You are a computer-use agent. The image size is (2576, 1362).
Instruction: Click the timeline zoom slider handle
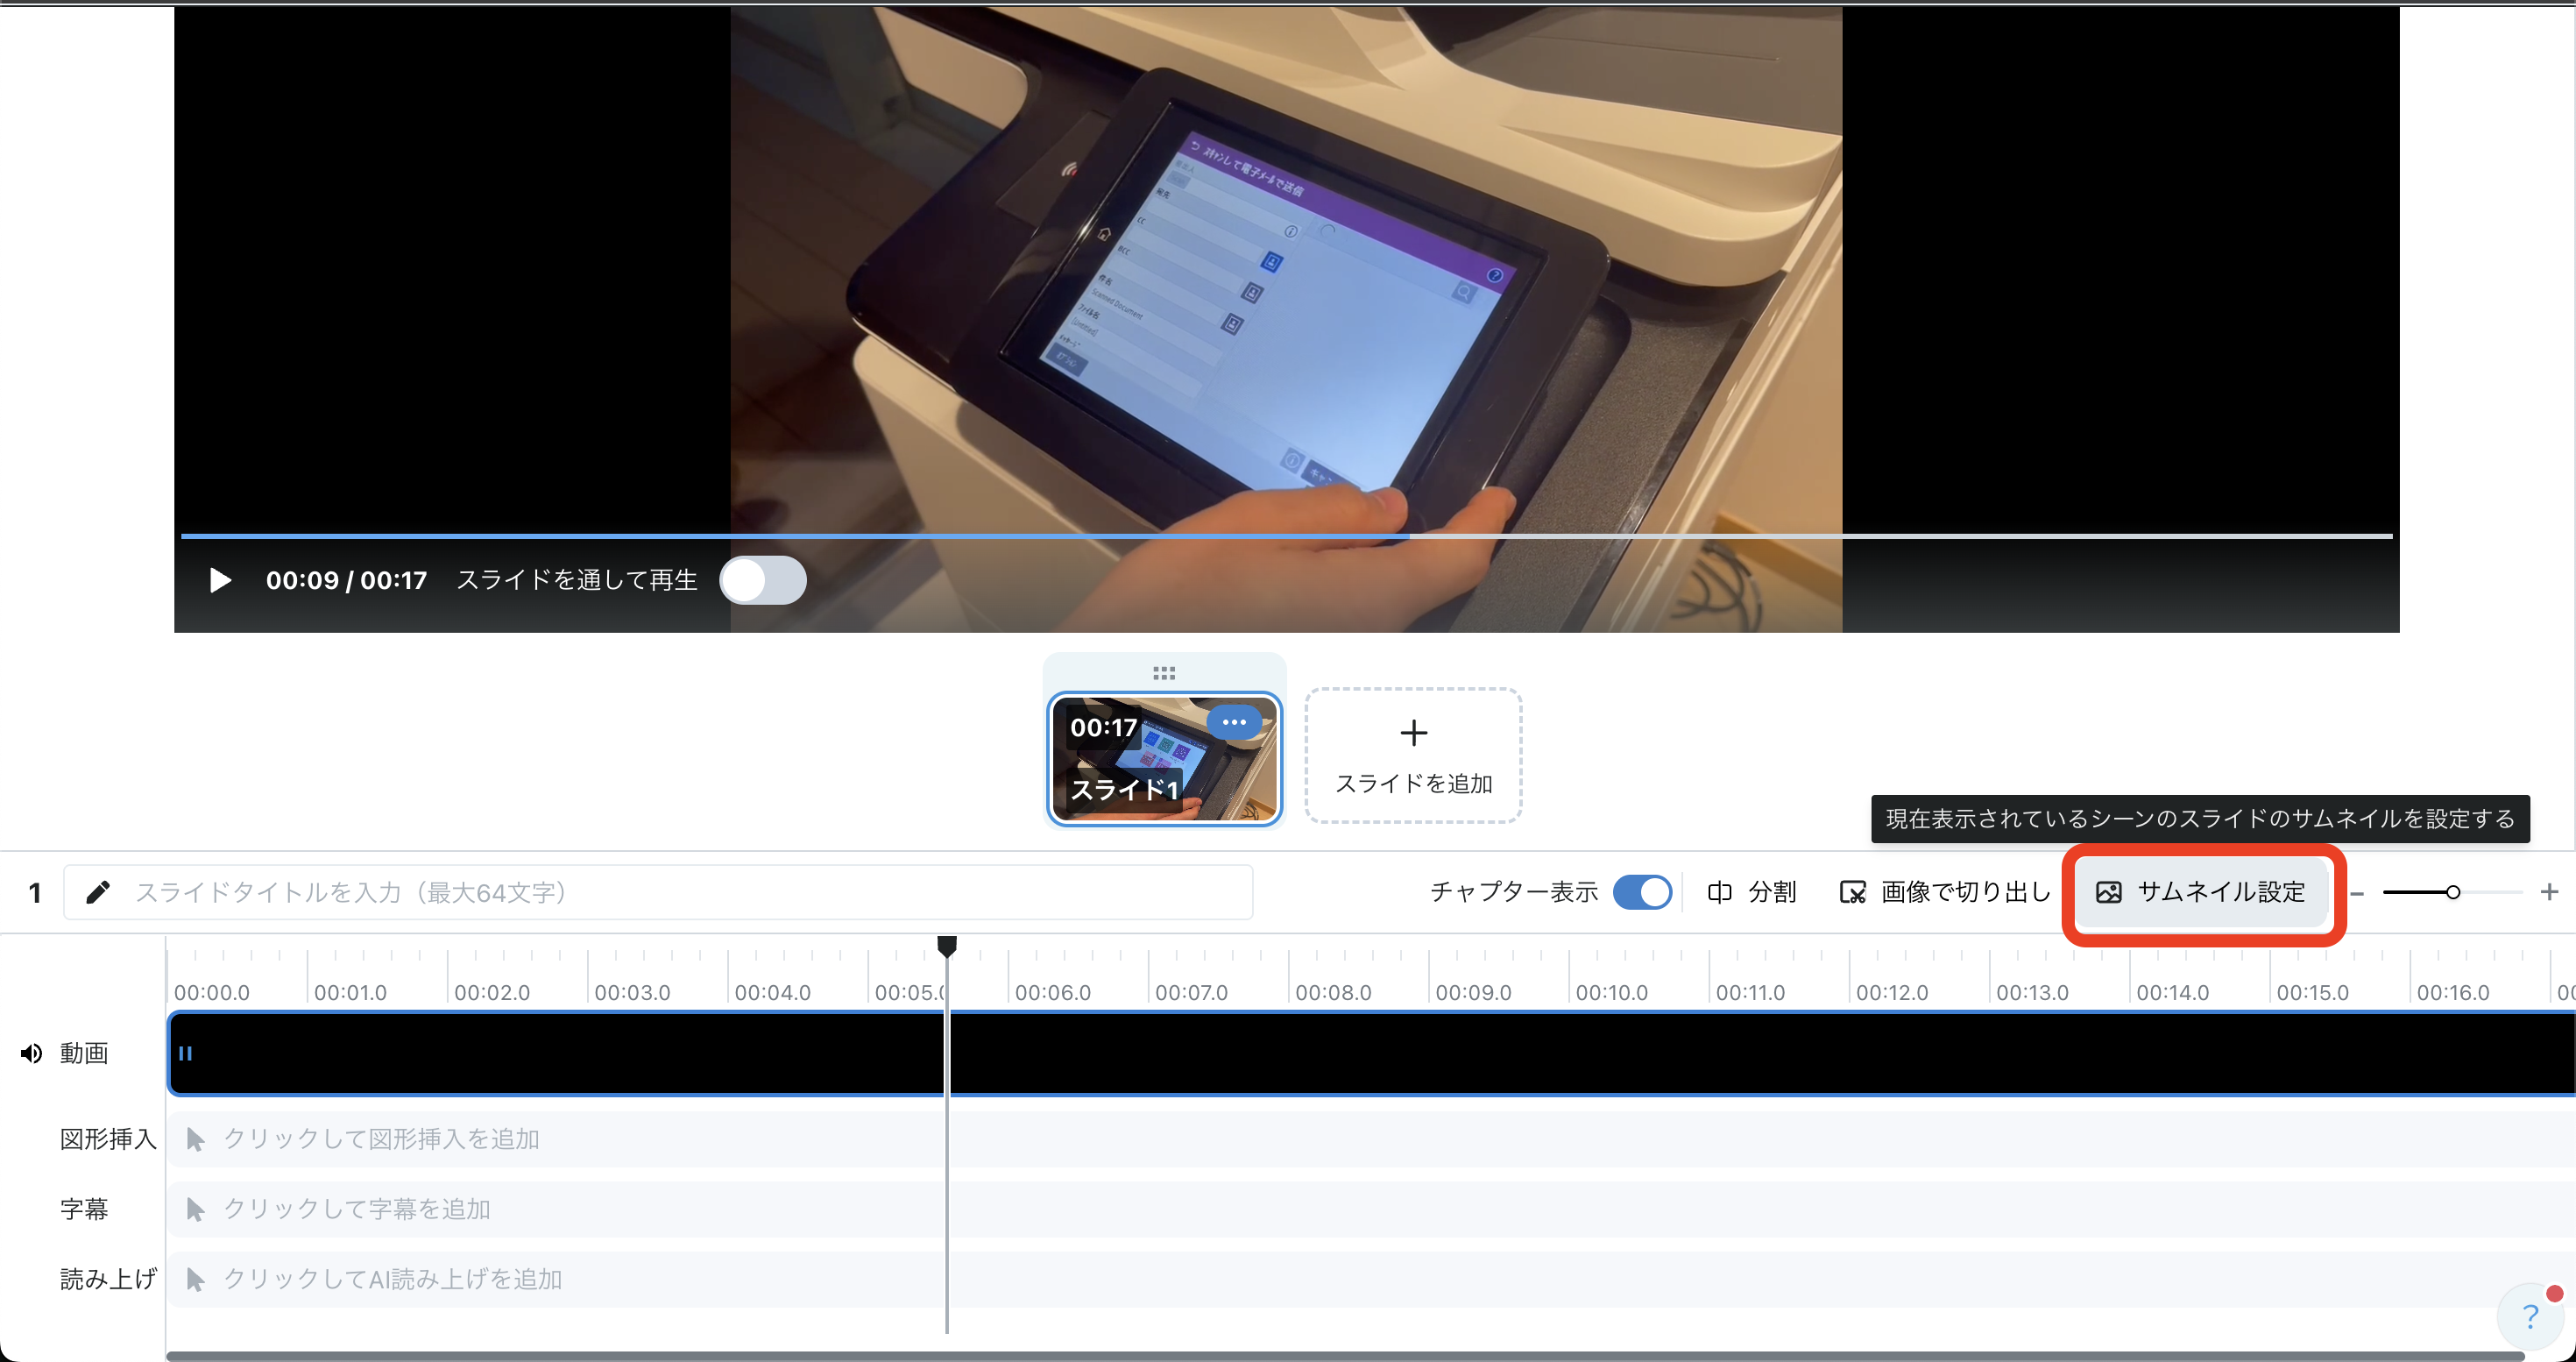(2453, 892)
